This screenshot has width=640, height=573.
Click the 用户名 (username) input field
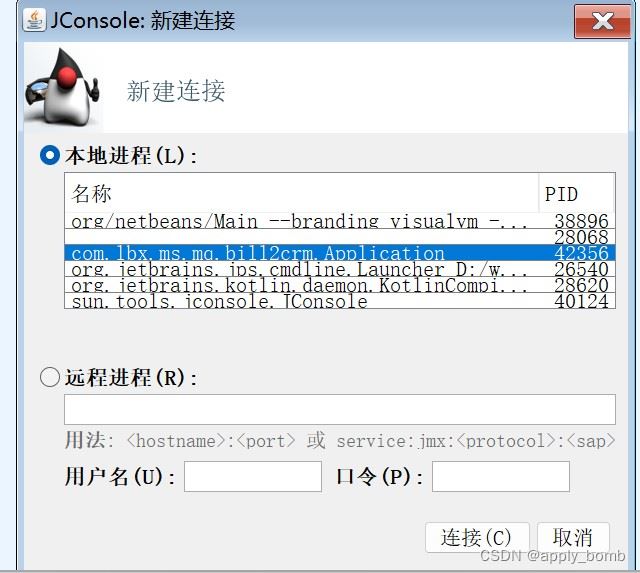point(253,476)
